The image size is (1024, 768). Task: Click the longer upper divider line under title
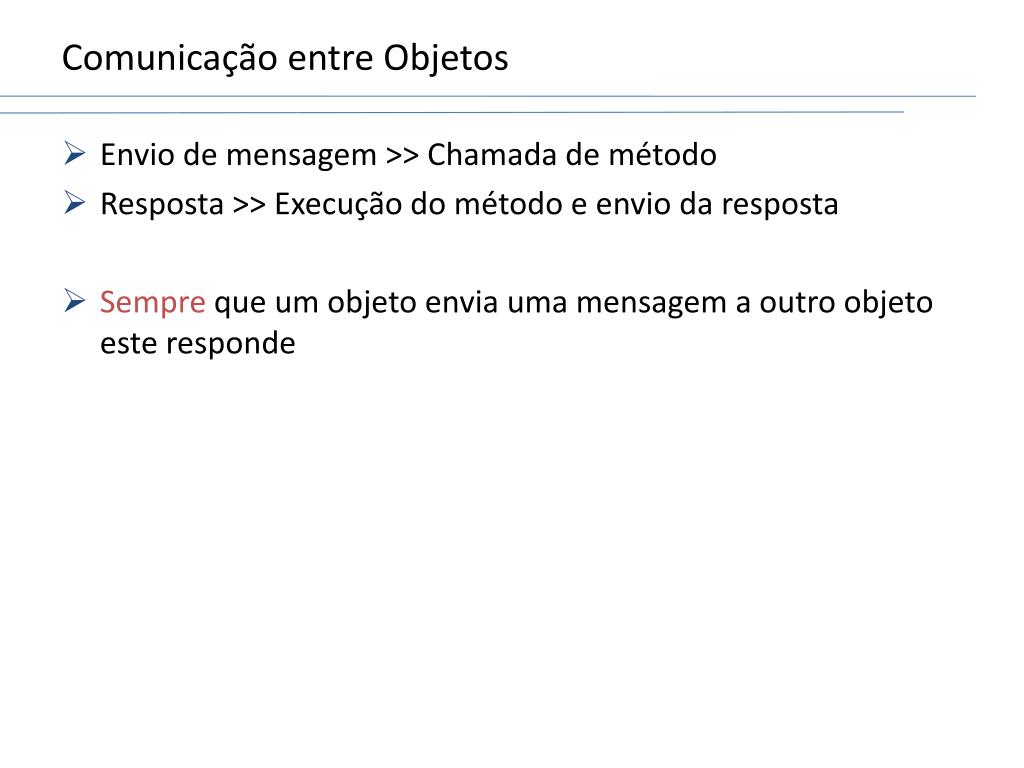(488, 97)
